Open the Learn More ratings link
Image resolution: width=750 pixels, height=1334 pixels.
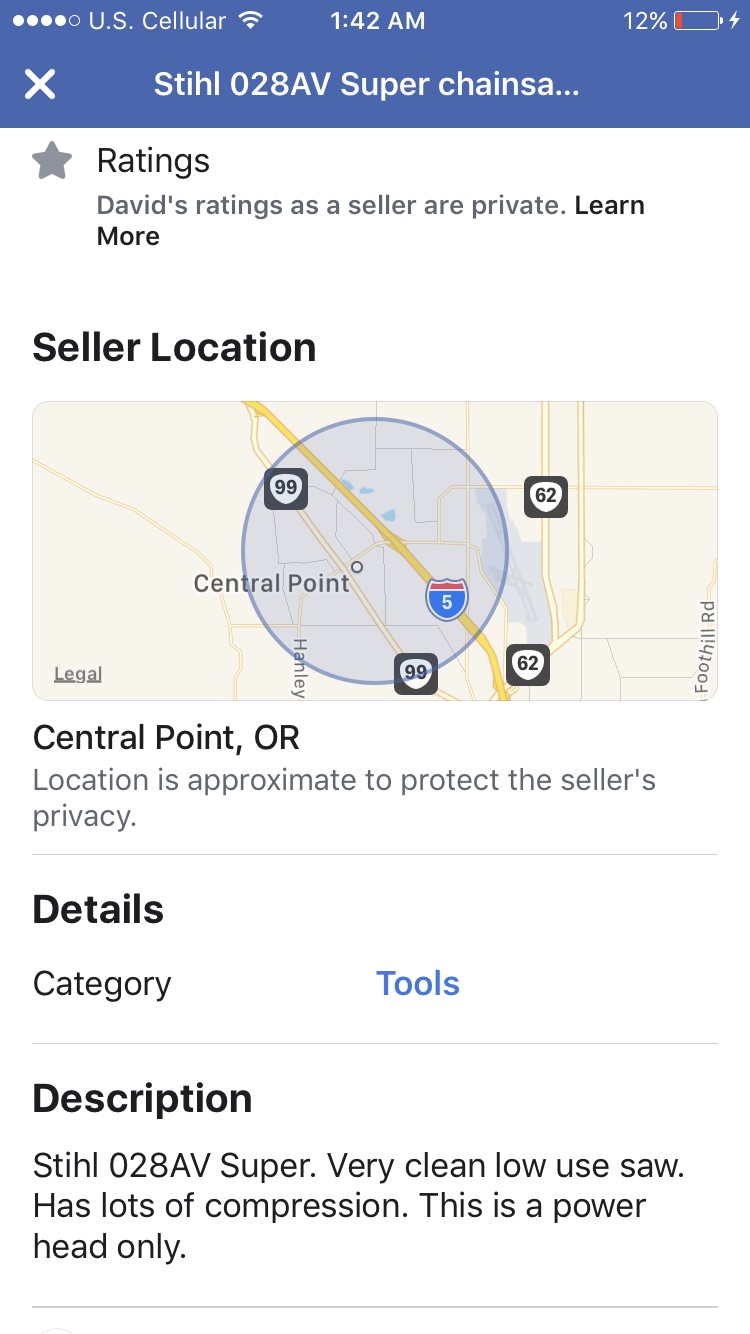click(371, 221)
